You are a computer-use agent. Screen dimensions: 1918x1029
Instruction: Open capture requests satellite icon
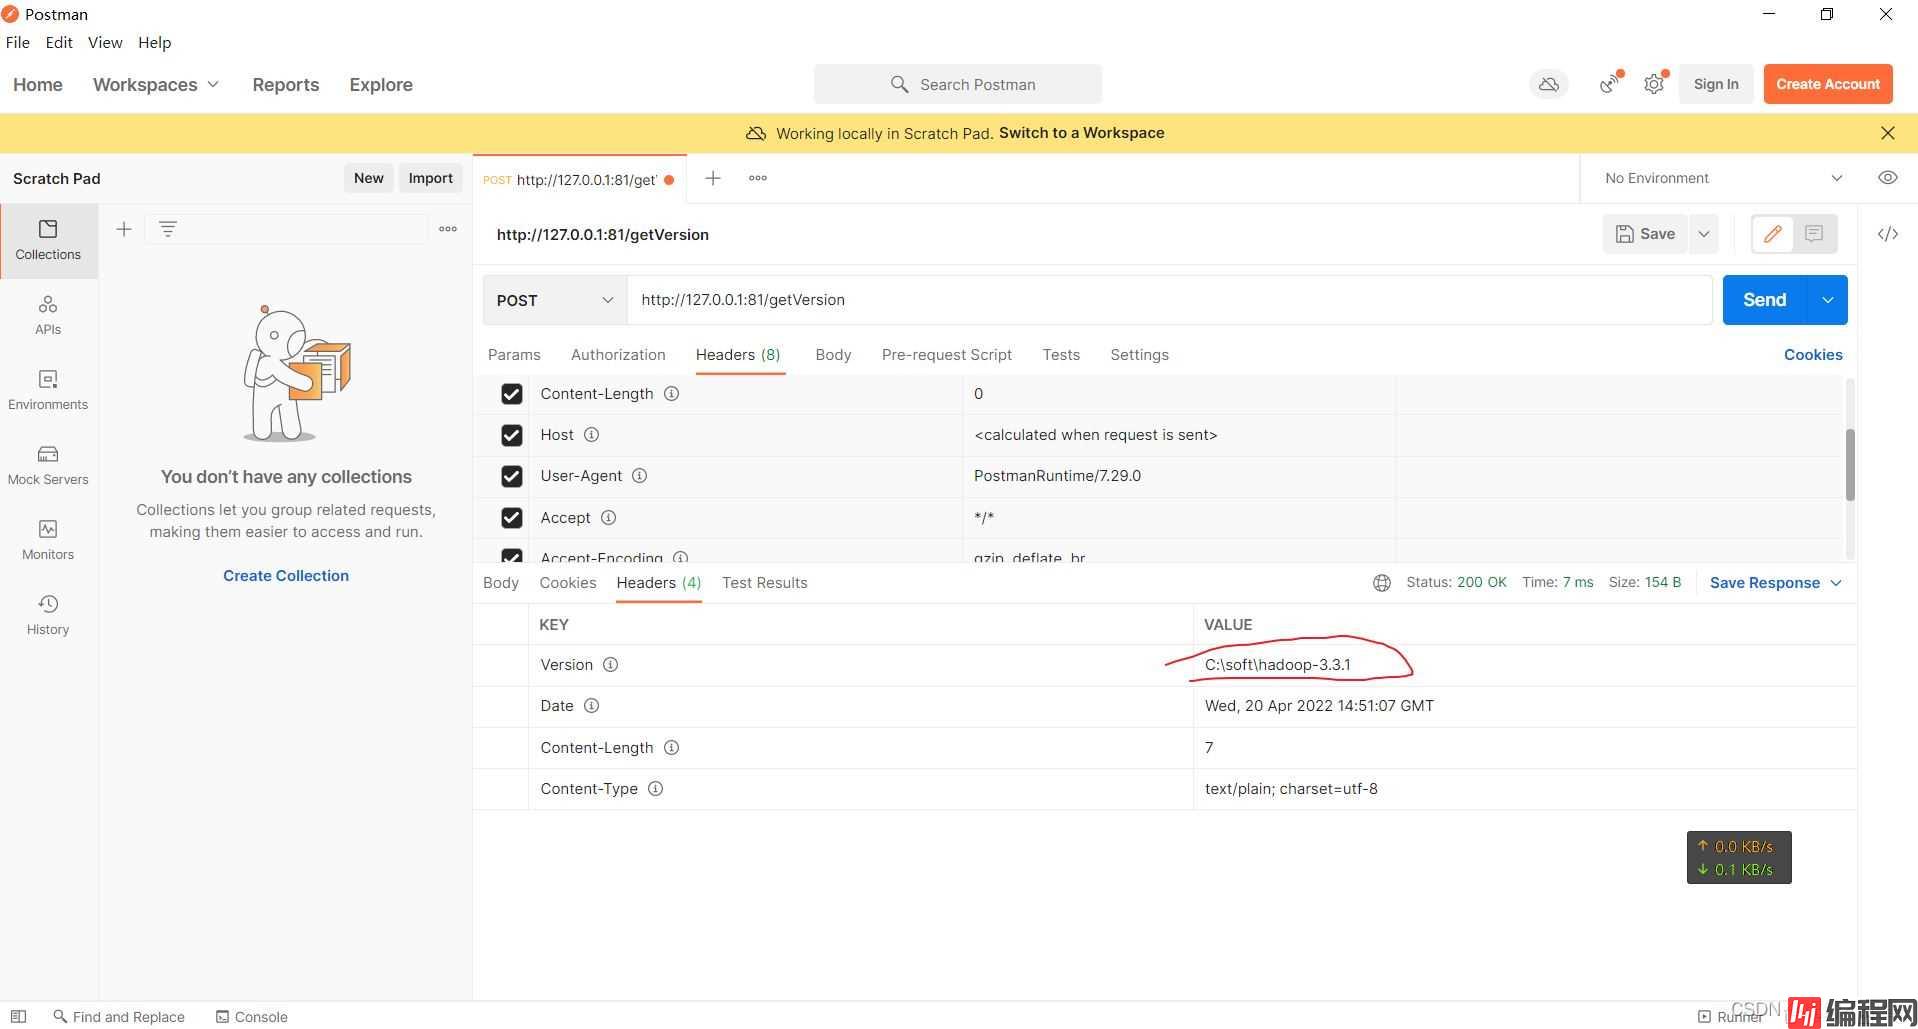tap(1610, 84)
